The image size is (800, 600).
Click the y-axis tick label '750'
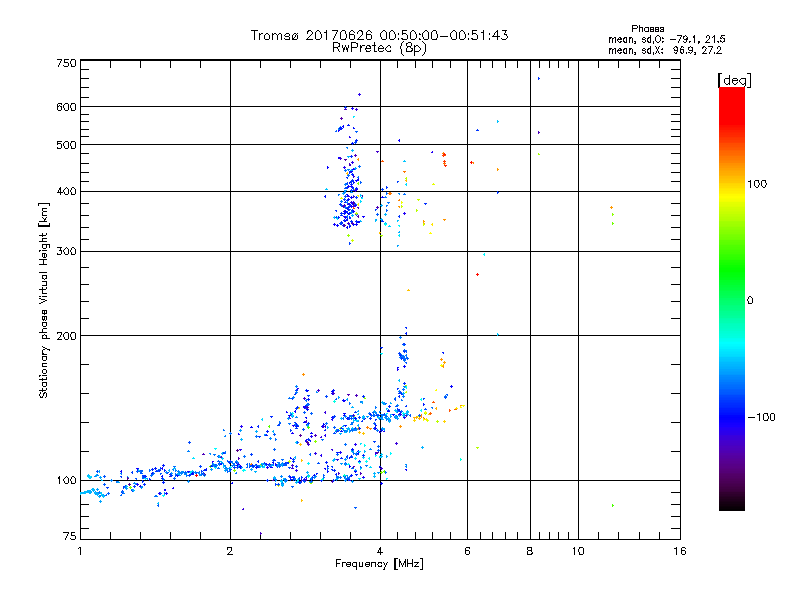click(67, 63)
